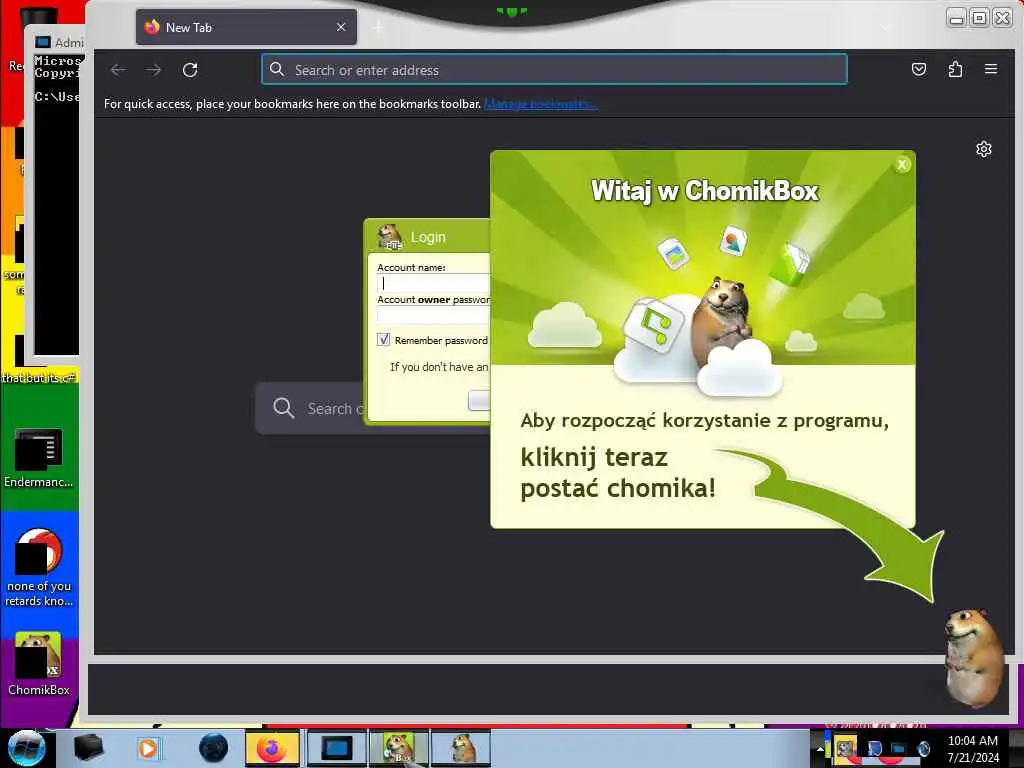Click the second hamster taskbar button
The image size is (1024, 768).
[x=461, y=748]
